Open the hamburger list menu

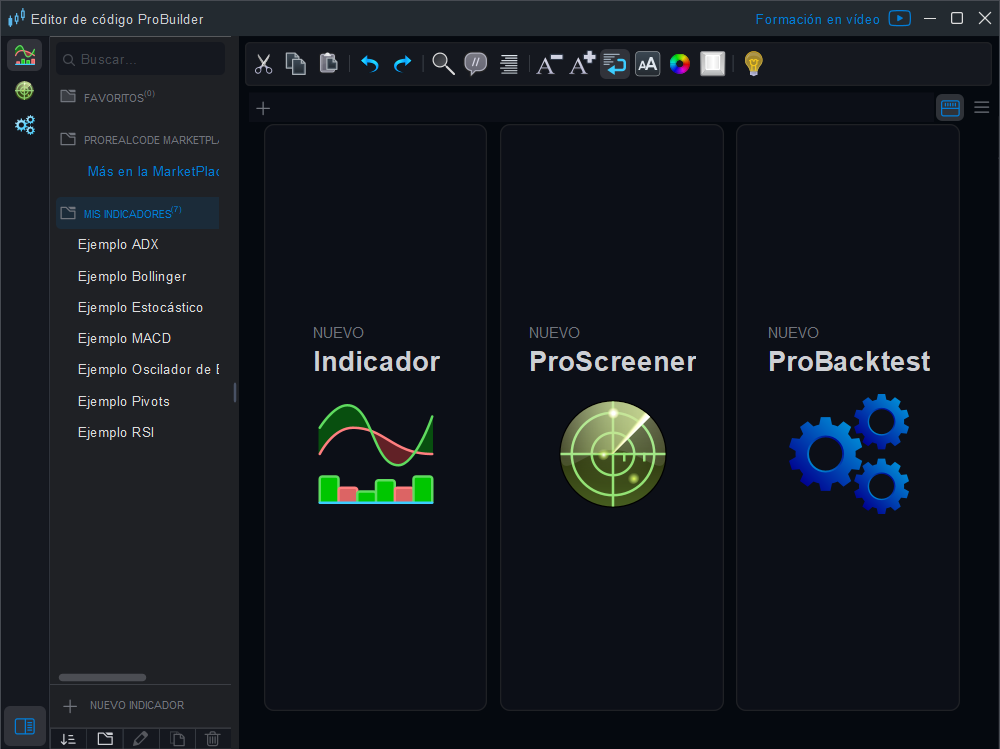pos(982,108)
